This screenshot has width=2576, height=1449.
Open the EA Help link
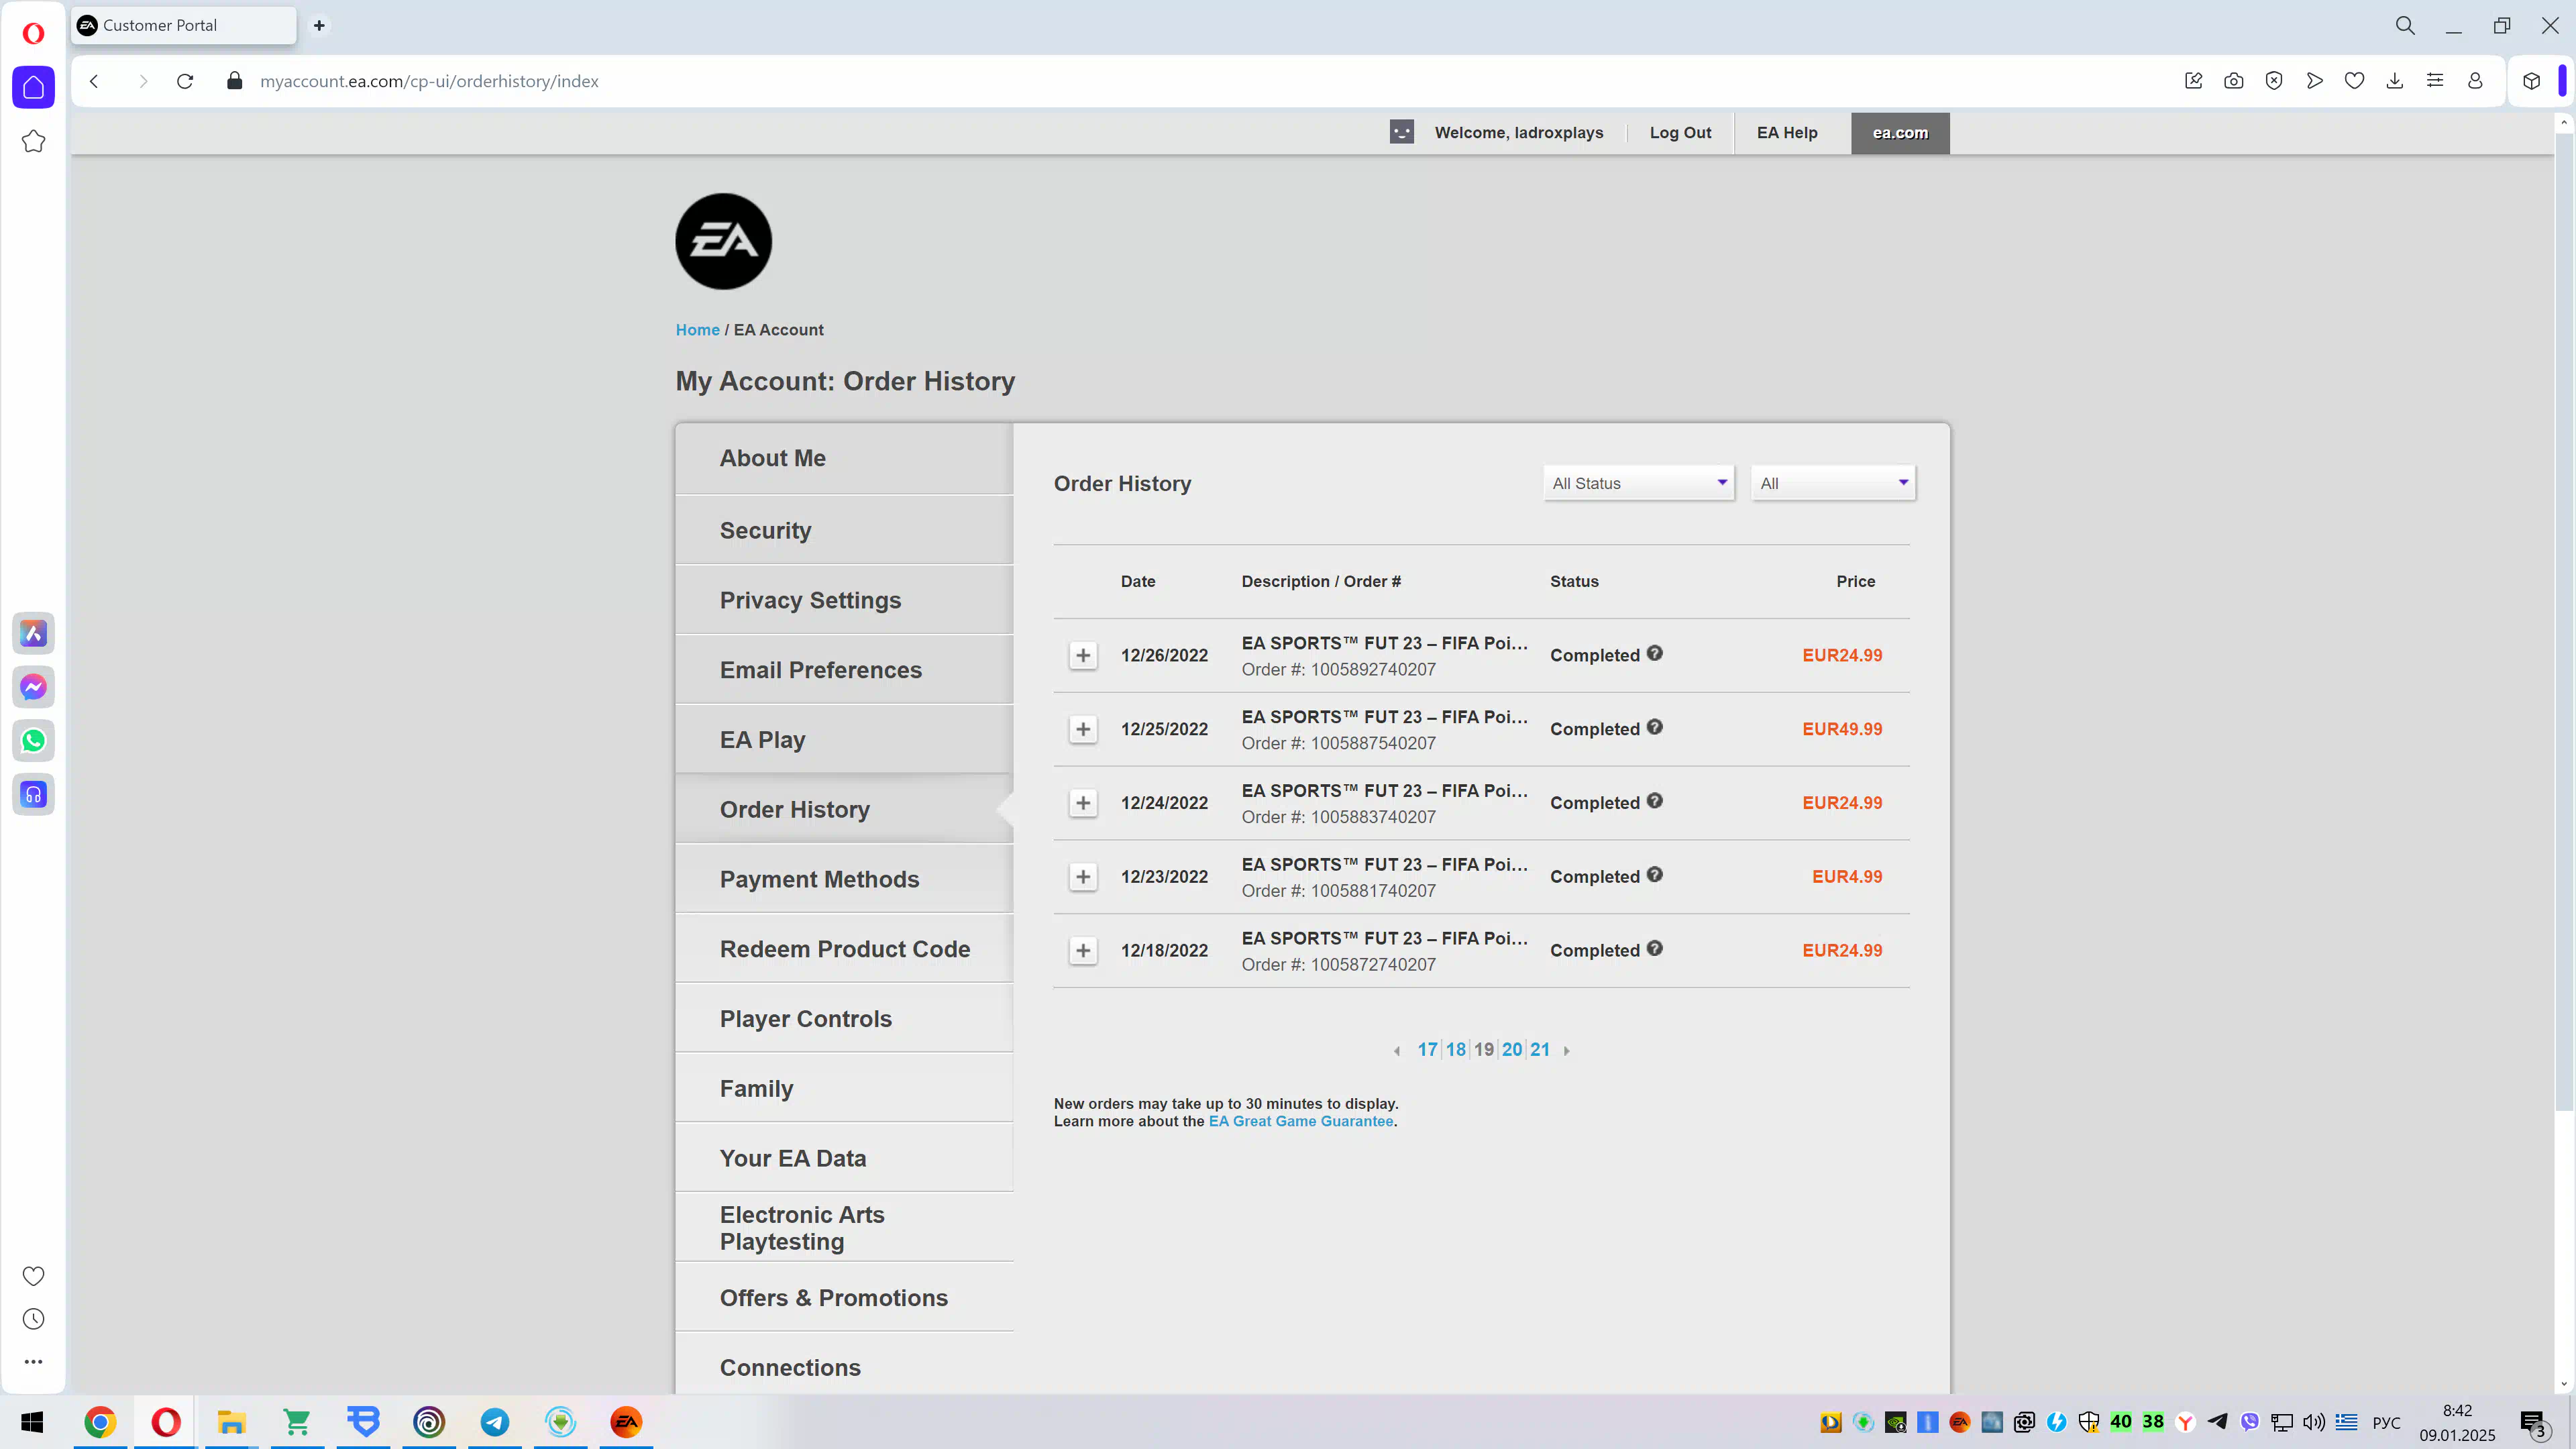(x=1787, y=132)
